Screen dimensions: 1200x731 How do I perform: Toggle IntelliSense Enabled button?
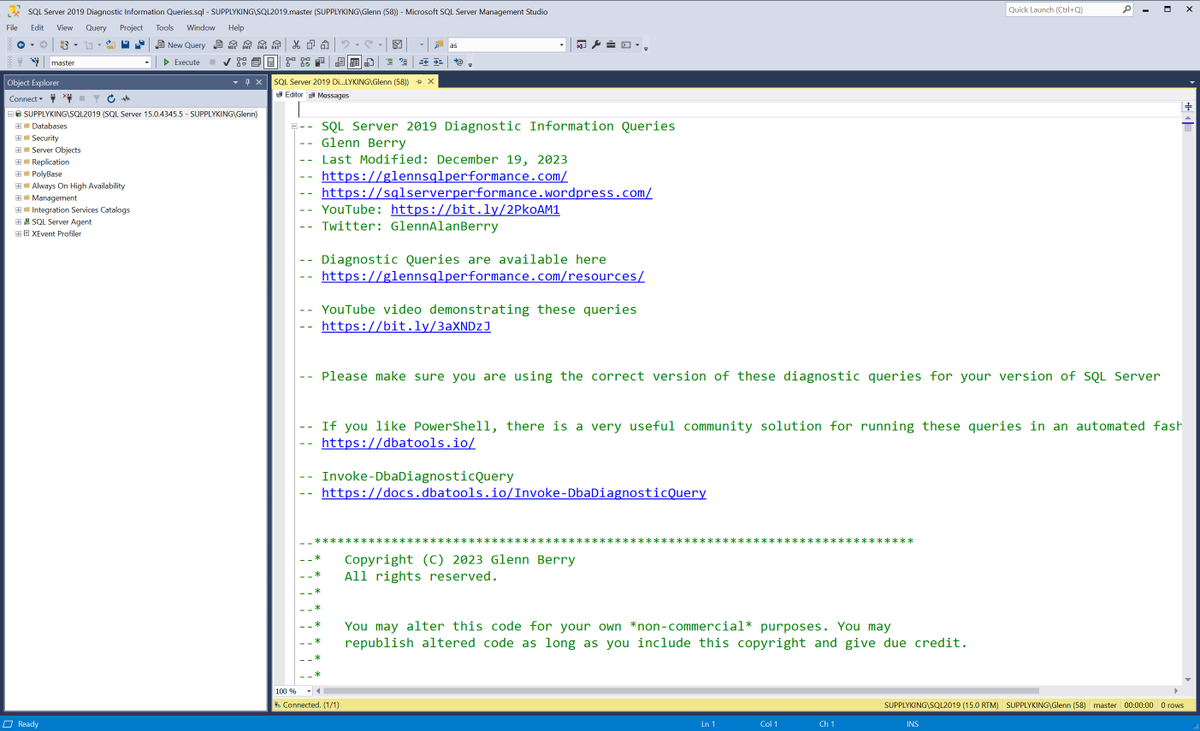[270, 62]
